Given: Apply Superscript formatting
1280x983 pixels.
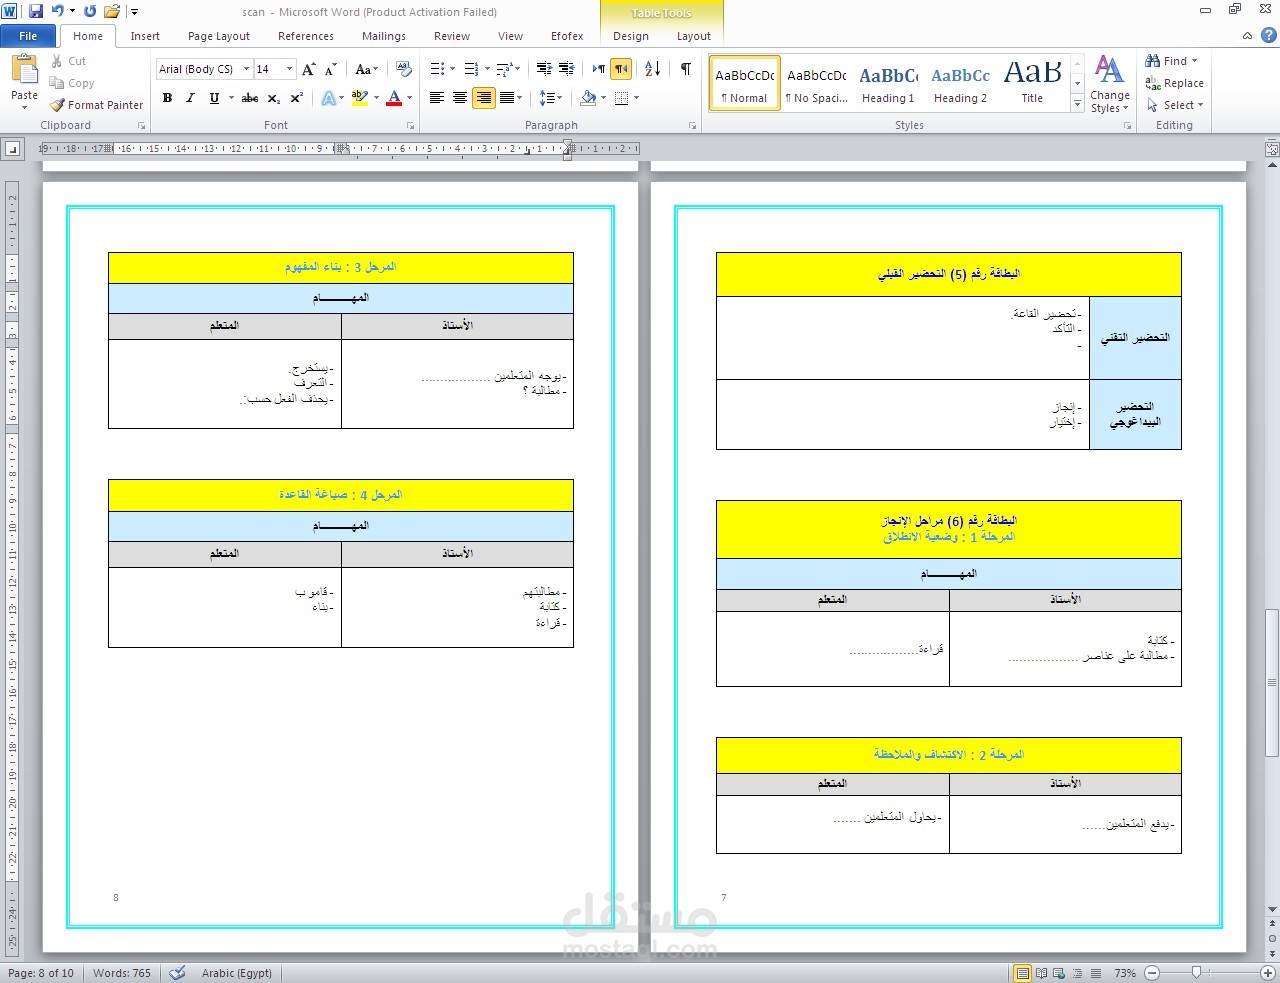Looking at the screenshot, I should 297,98.
